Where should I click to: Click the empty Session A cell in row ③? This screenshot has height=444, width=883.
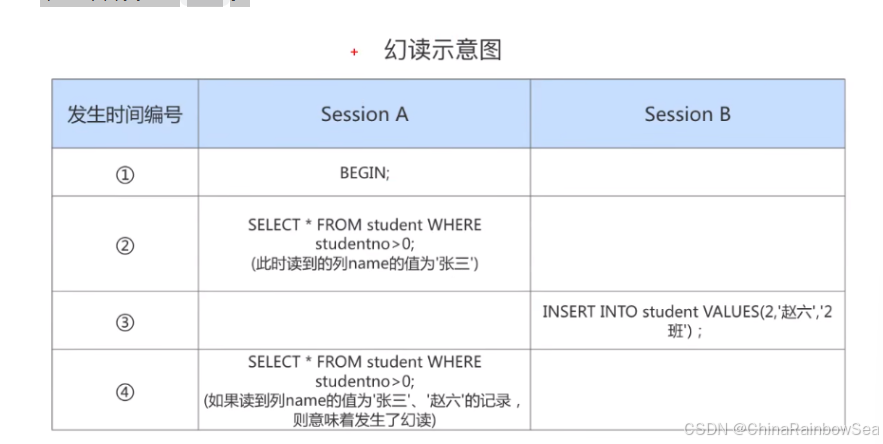[x=364, y=322]
